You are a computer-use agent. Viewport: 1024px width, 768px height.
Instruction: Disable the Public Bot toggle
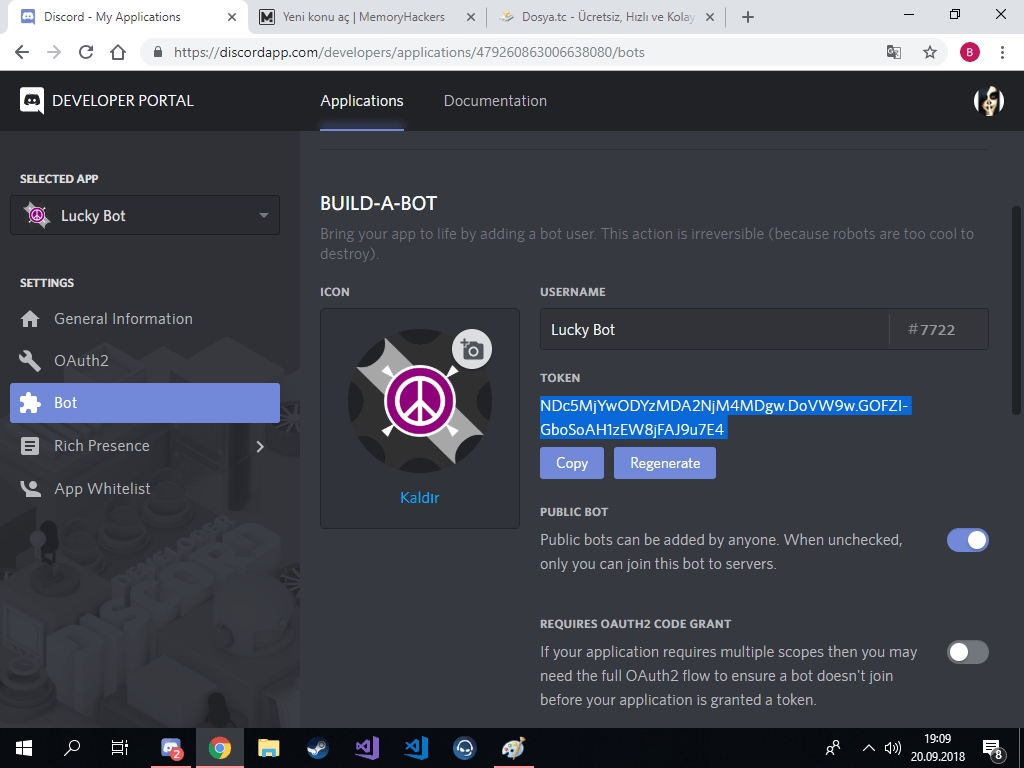click(x=967, y=540)
